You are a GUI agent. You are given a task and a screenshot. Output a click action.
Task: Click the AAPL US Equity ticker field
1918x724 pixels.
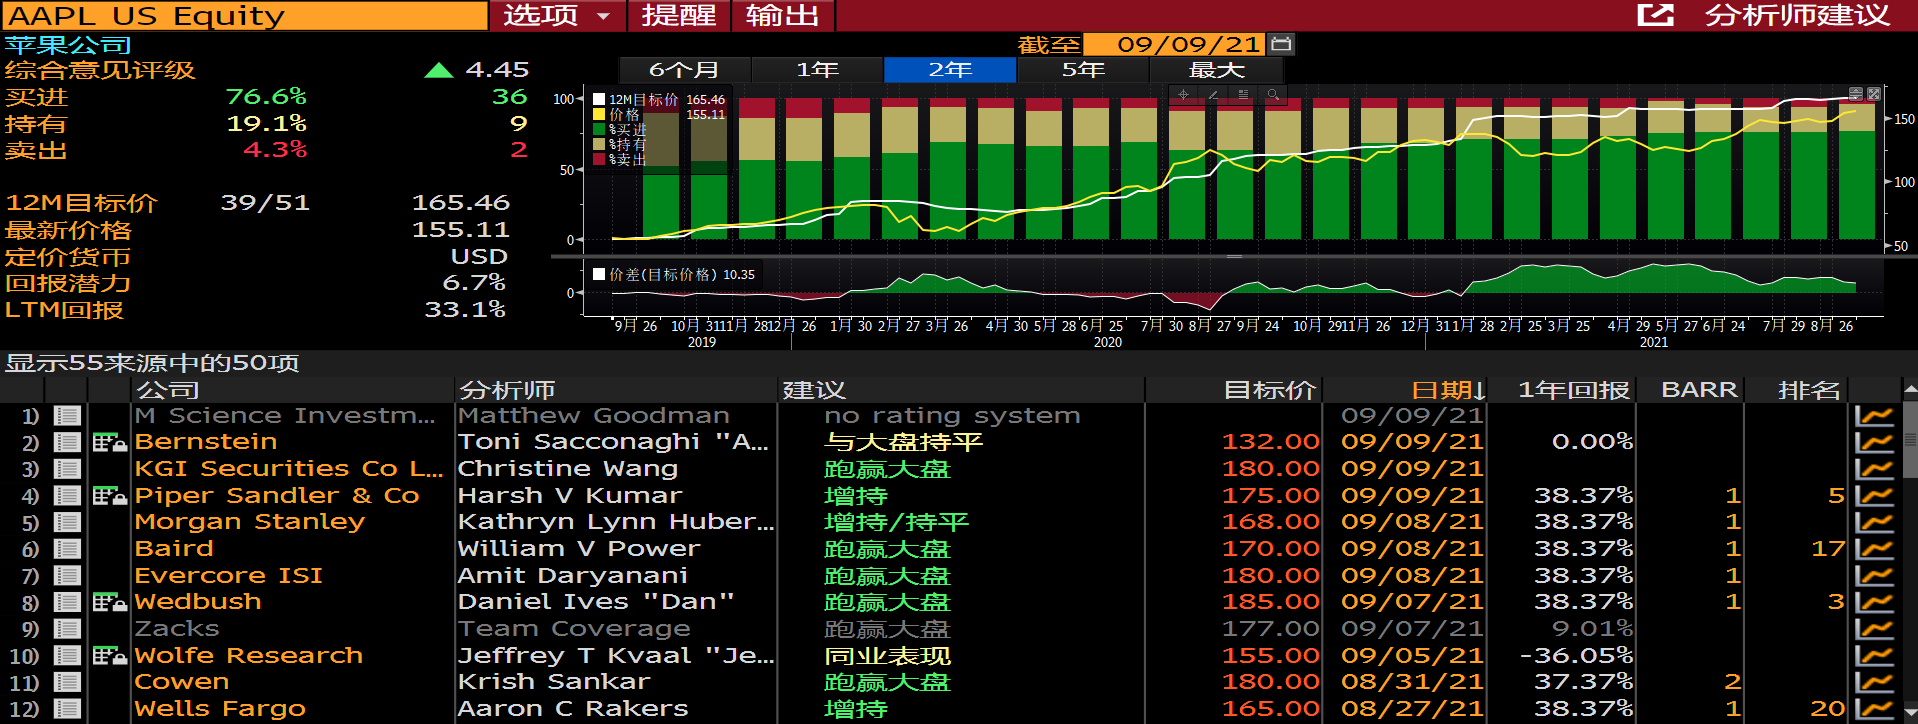click(x=244, y=15)
